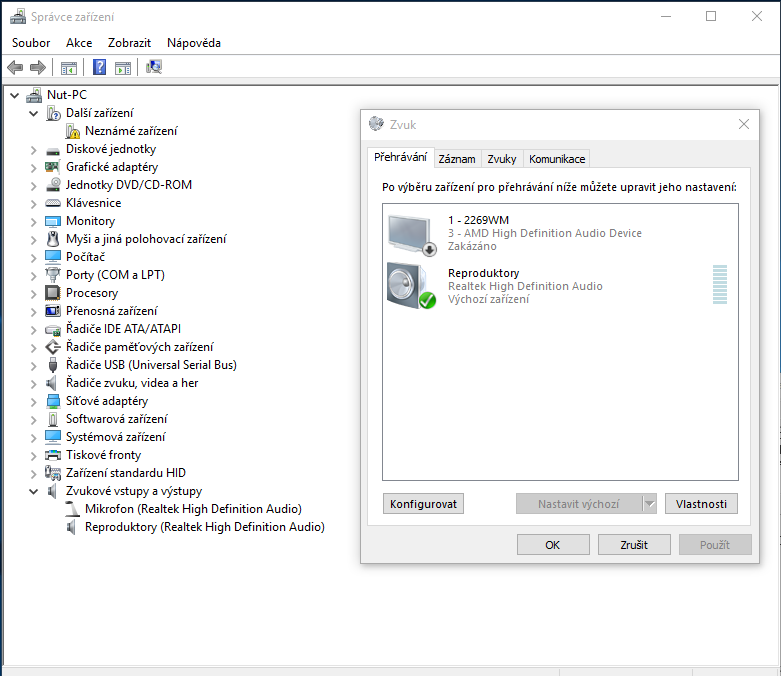
Task: Click the Jednotky DVD/CD-ROM icon
Action: [x=53, y=184]
